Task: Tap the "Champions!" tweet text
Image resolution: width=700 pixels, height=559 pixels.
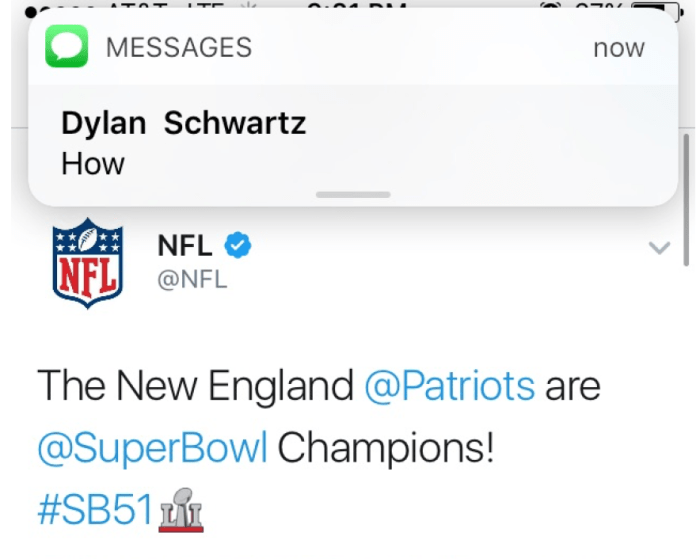Action: [385, 448]
